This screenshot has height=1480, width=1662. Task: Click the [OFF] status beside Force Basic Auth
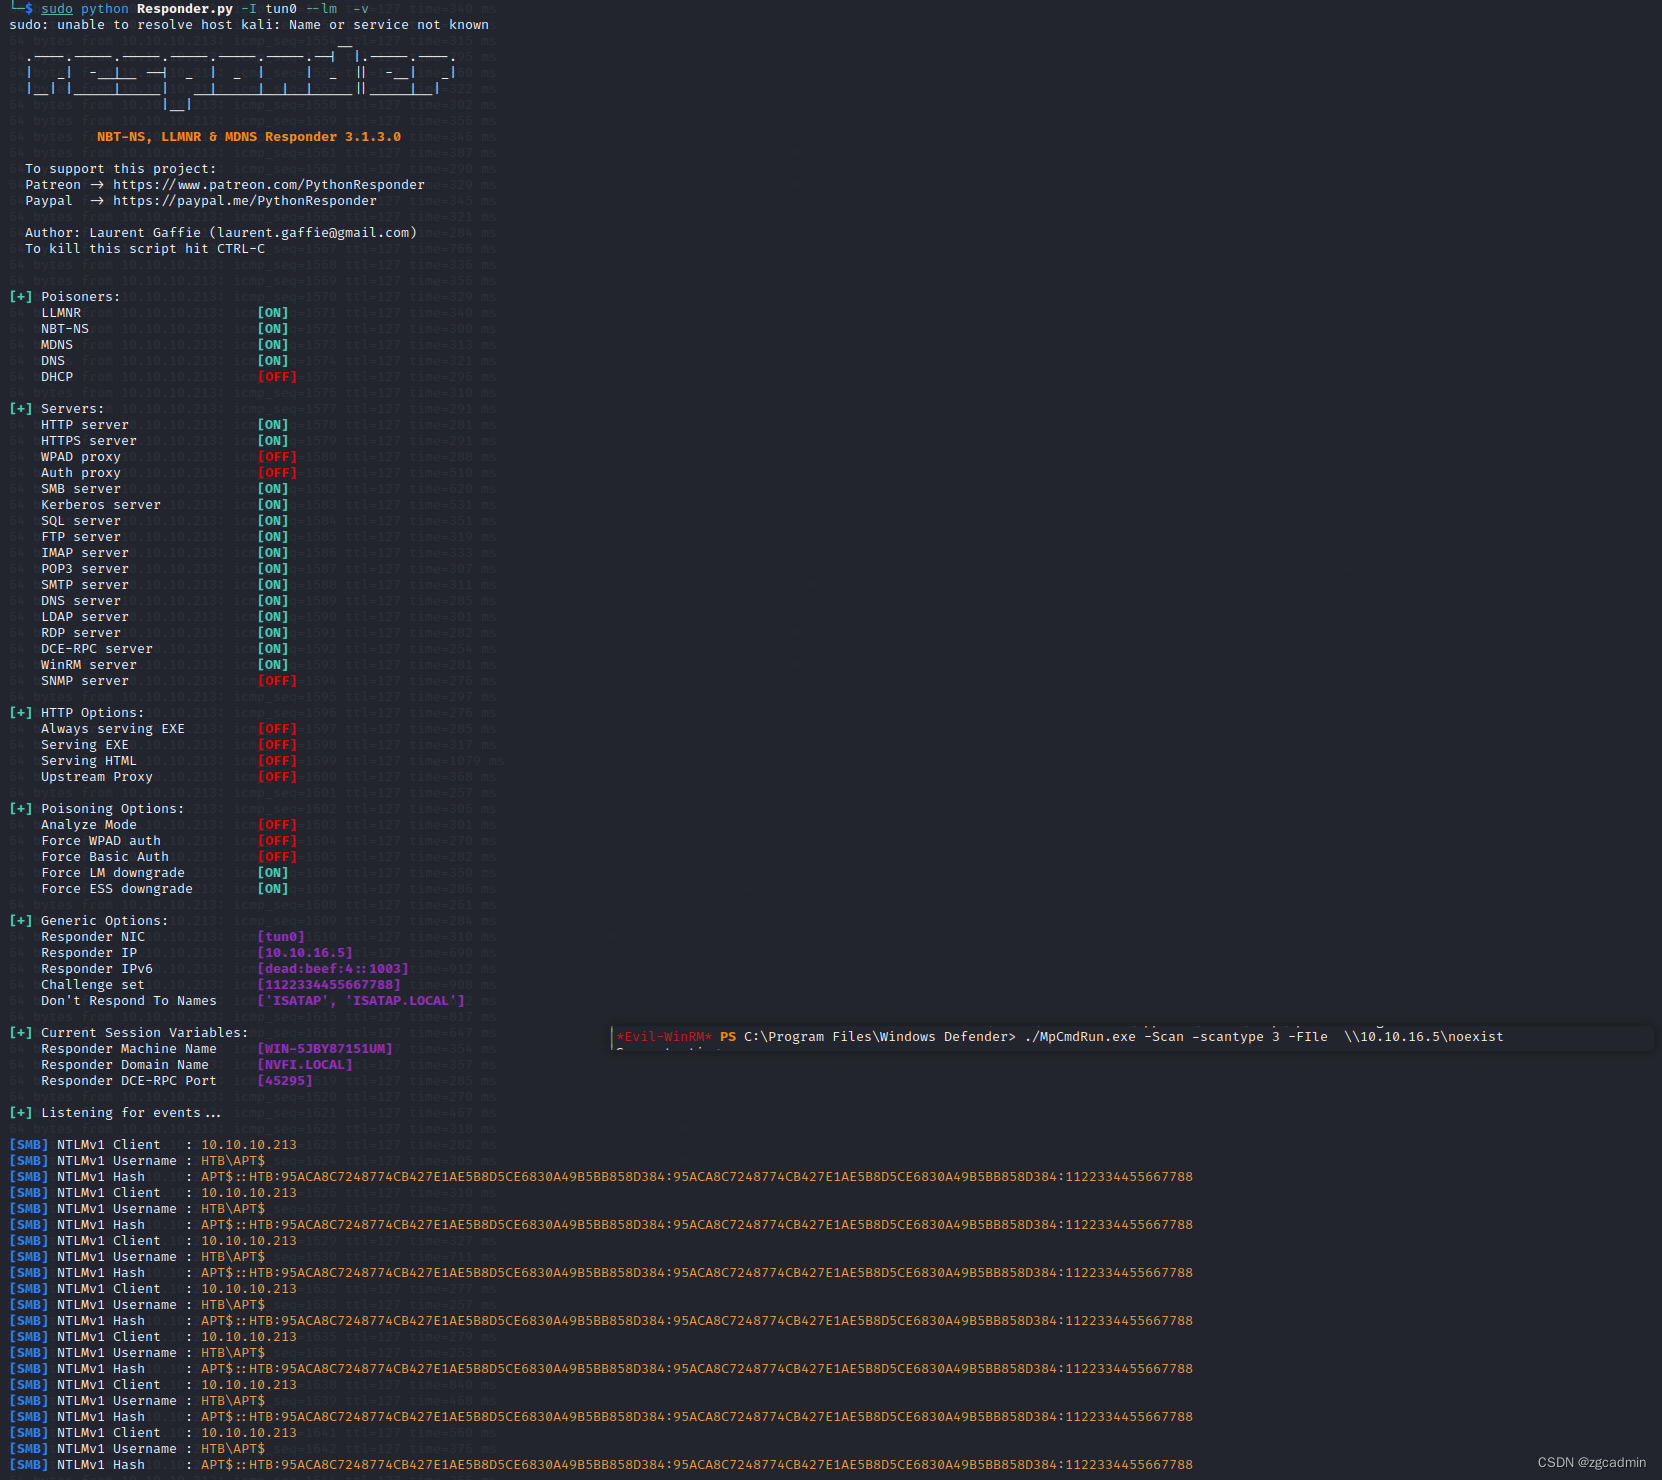(x=277, y=857)
